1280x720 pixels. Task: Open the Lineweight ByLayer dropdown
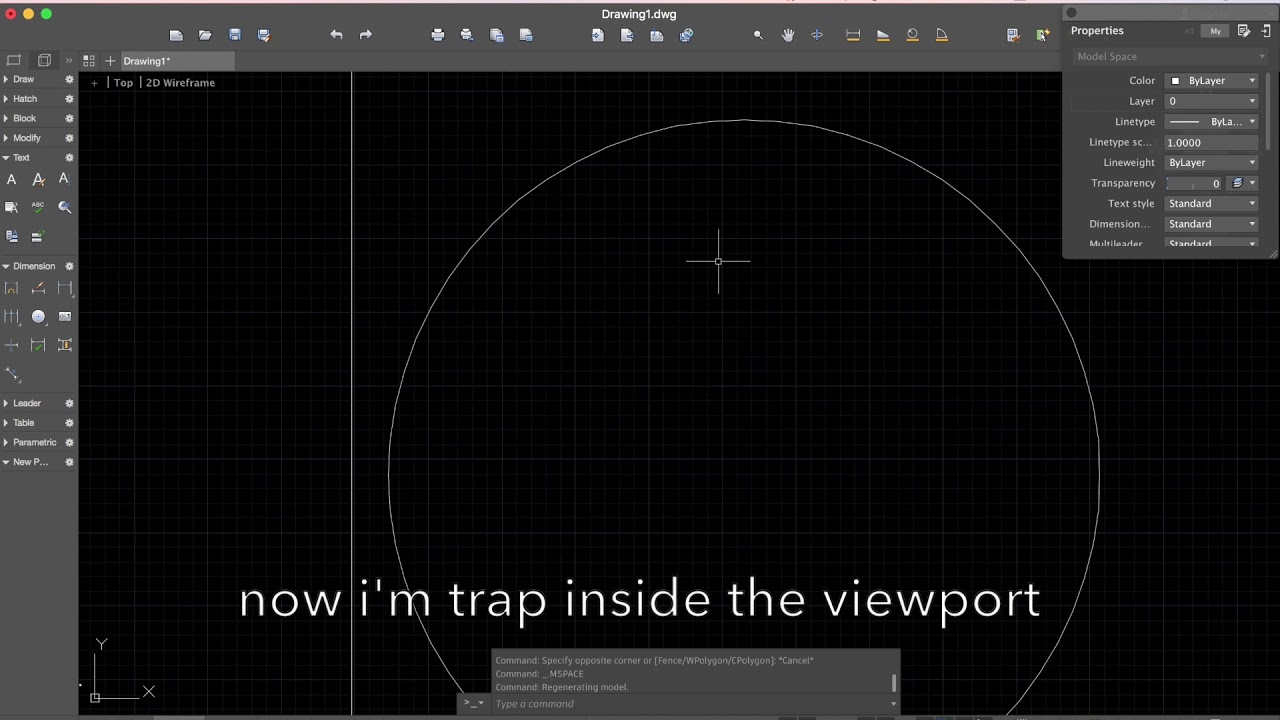(1212, 163)
